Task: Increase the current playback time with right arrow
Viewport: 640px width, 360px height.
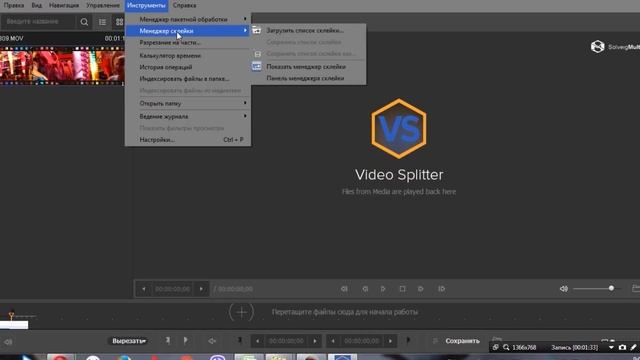Action: [x=201, y=289]
